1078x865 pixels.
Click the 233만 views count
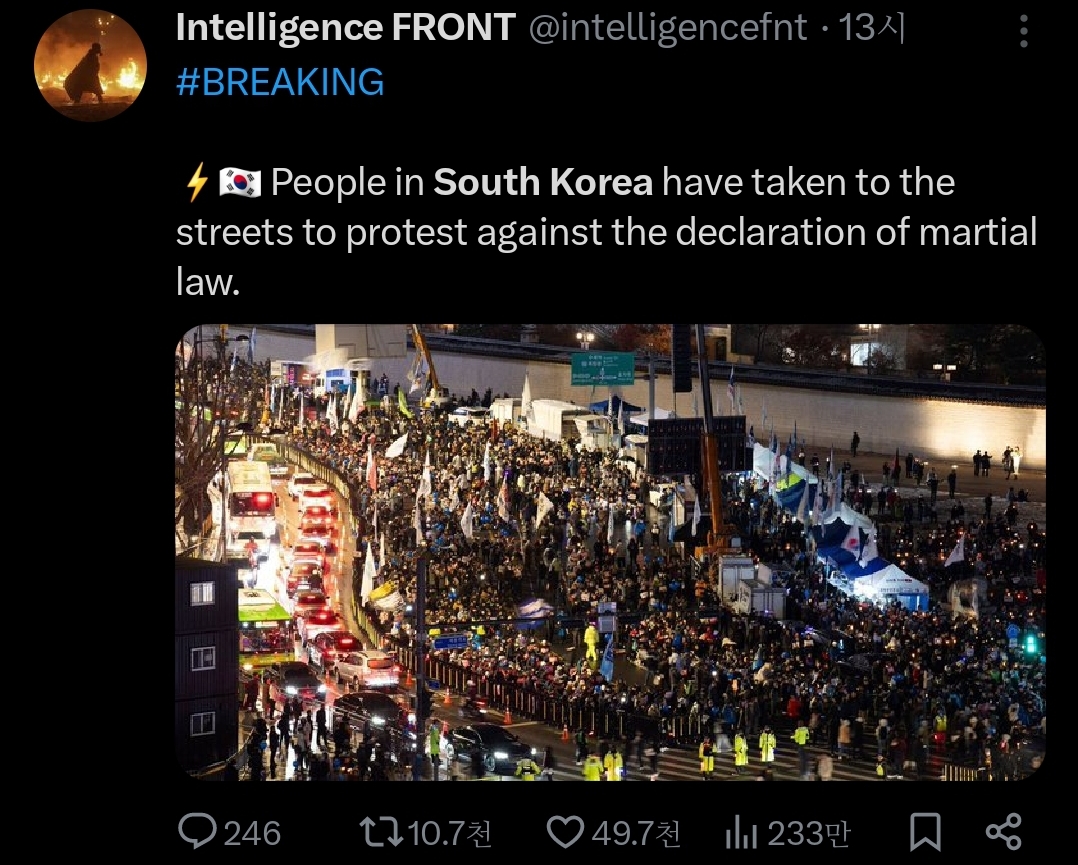pyautogui.click(x=808, y=833)
